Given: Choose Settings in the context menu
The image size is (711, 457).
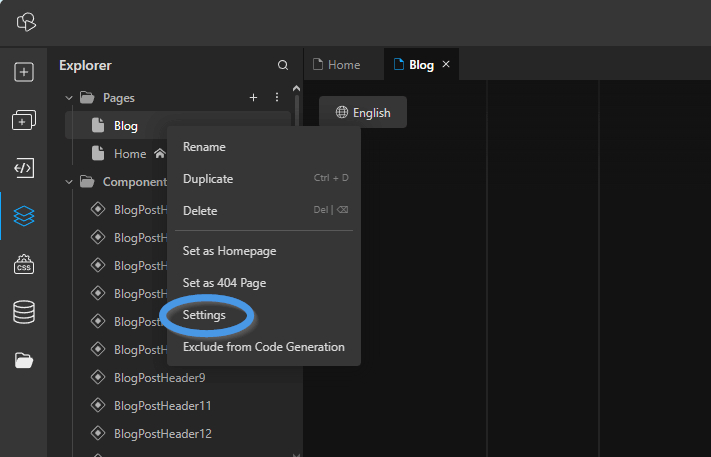Looking at the screenshot, I should (x=204, y=315).
